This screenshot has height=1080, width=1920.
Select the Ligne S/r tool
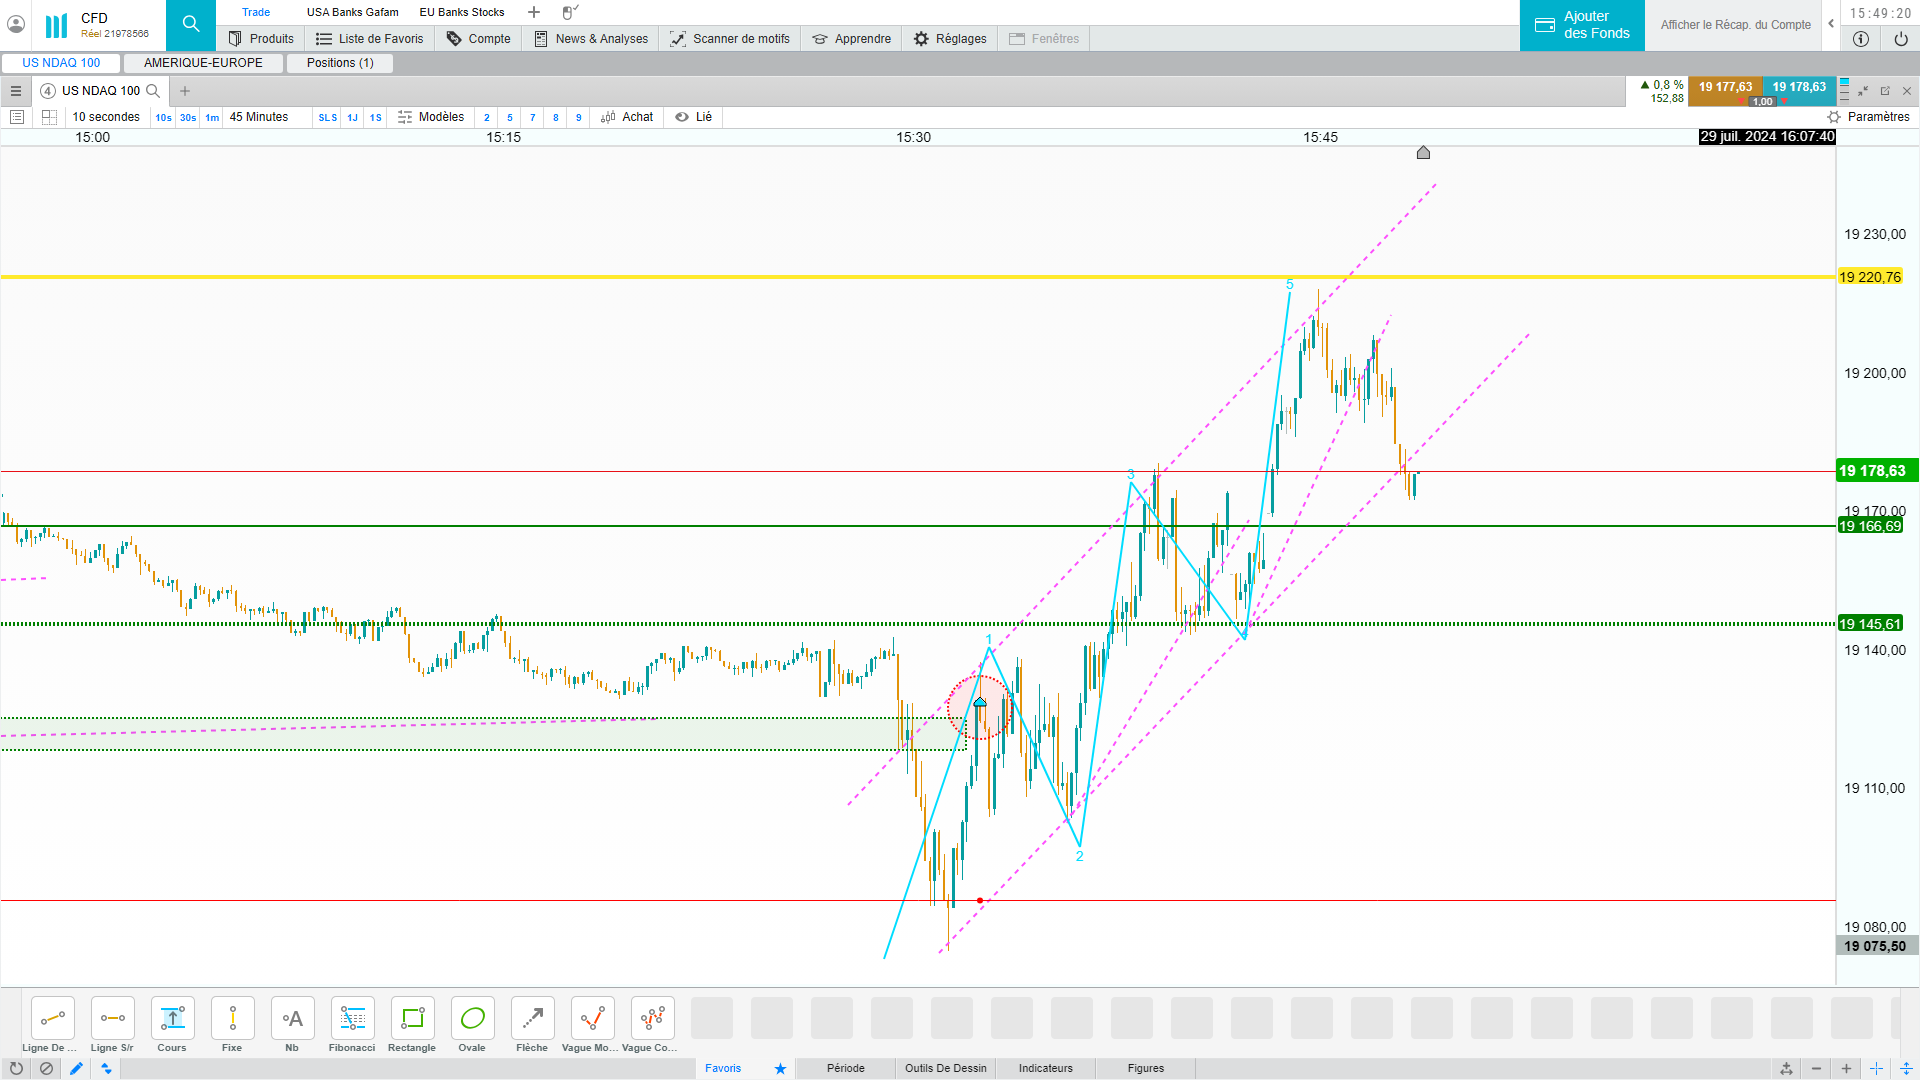112,1019
